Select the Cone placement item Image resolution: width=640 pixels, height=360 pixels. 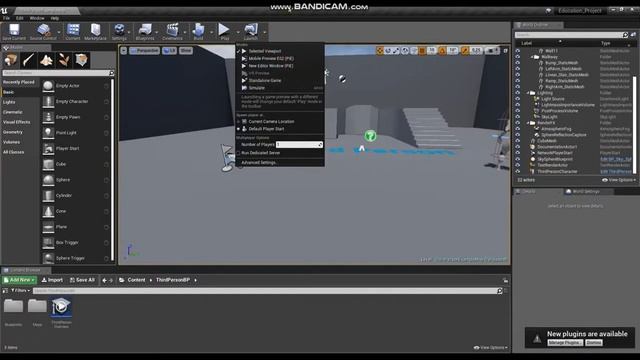click(x=76, y=211)
